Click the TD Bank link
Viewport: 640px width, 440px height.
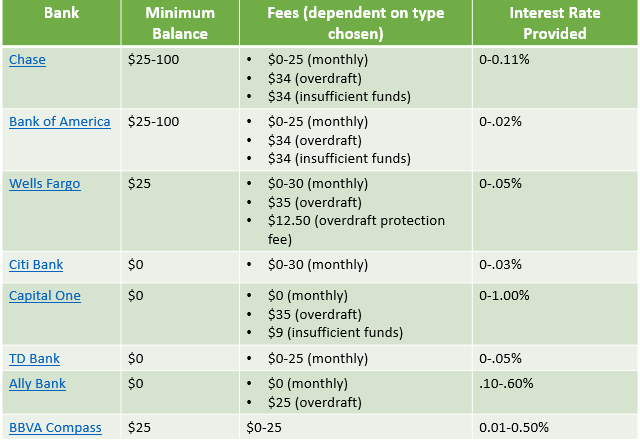tap(35, 358)
